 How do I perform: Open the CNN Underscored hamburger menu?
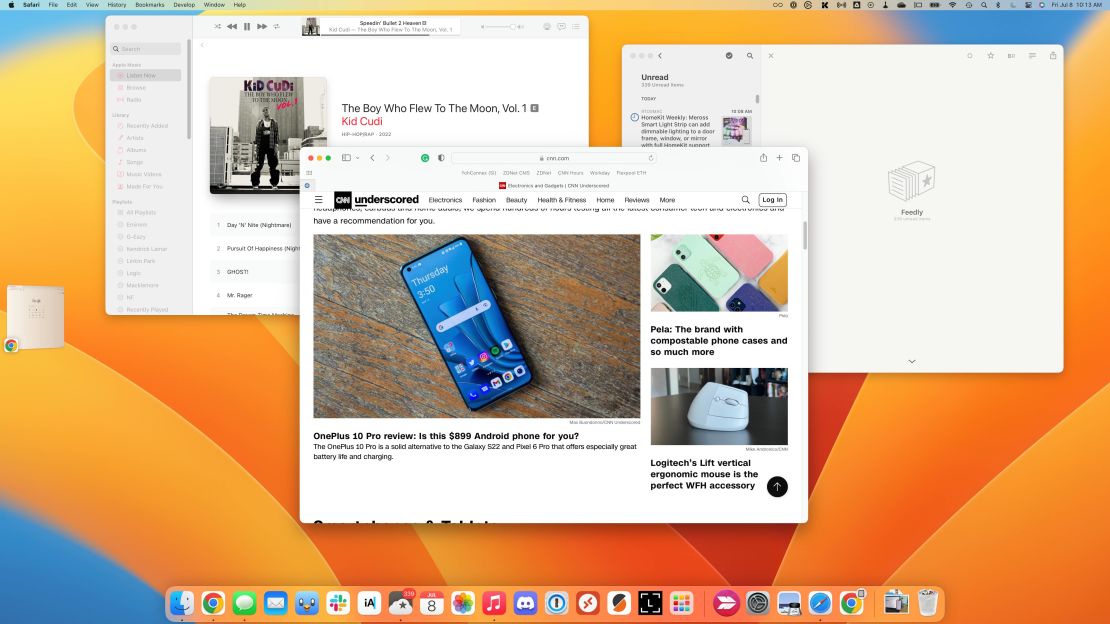click(x=319, y=200)
